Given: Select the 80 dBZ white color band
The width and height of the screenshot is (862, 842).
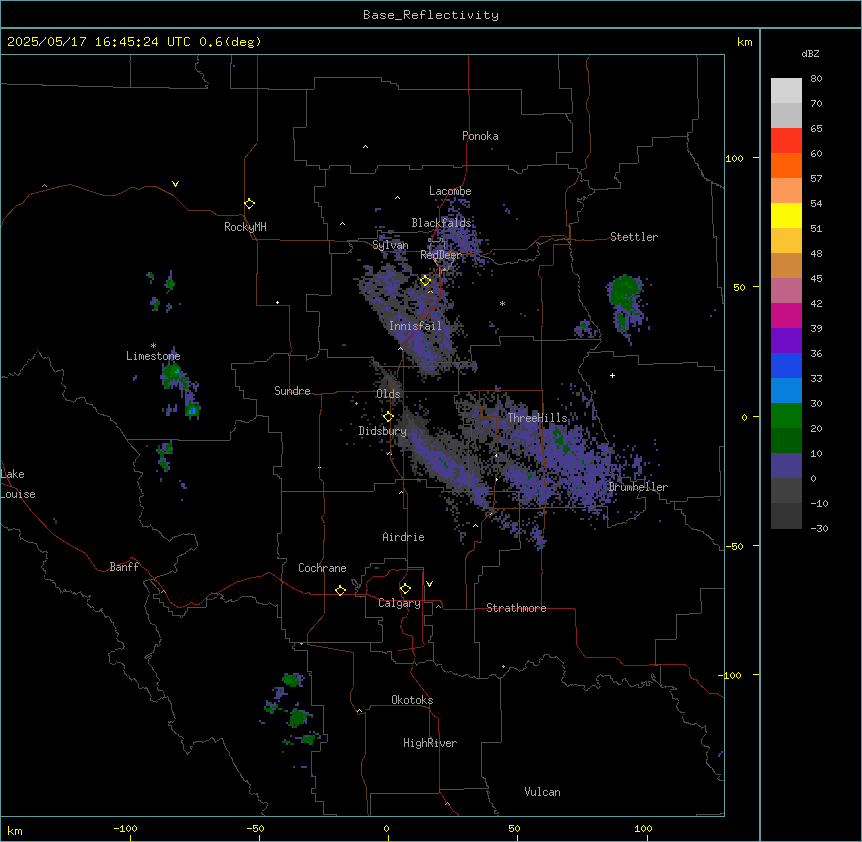Looking at the screenshot, I should click(x=786, y=90).
